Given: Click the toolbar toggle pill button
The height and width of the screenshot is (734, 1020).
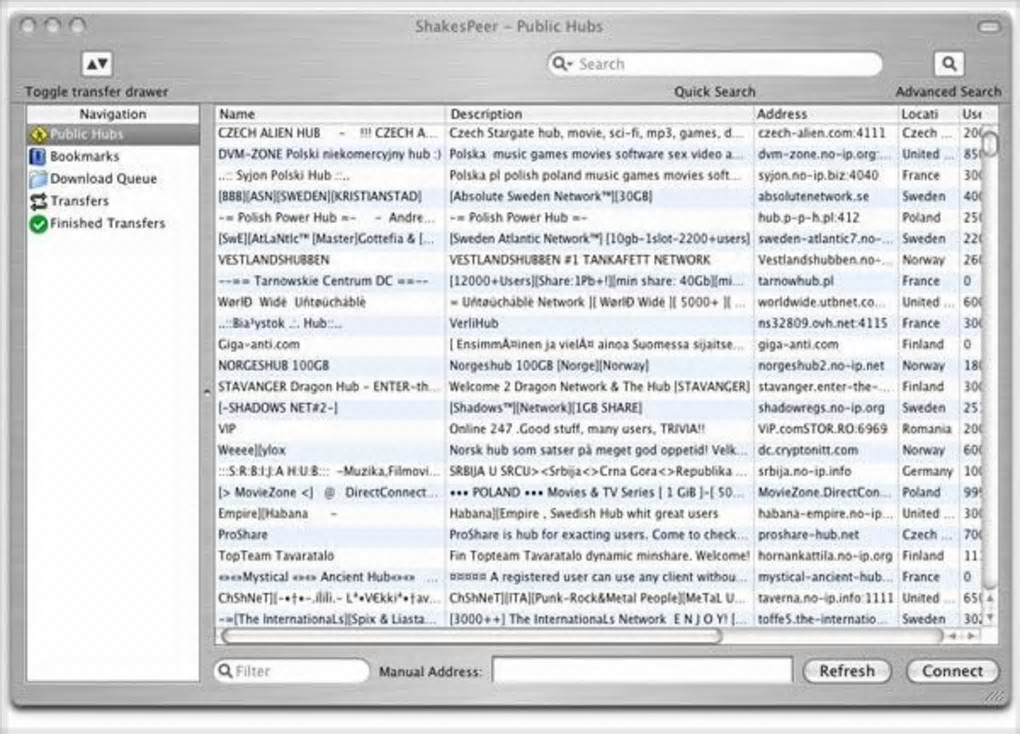Looking at the screenshot, I should click(x=989, y=27).
